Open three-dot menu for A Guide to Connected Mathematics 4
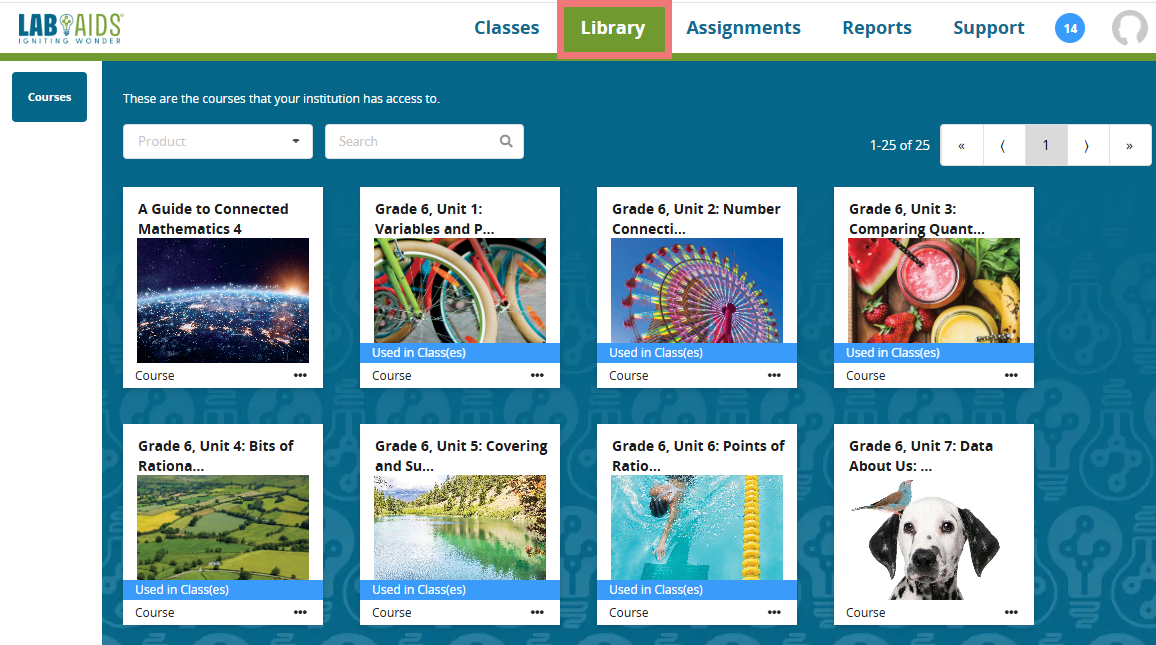 (x=300, y=375)
